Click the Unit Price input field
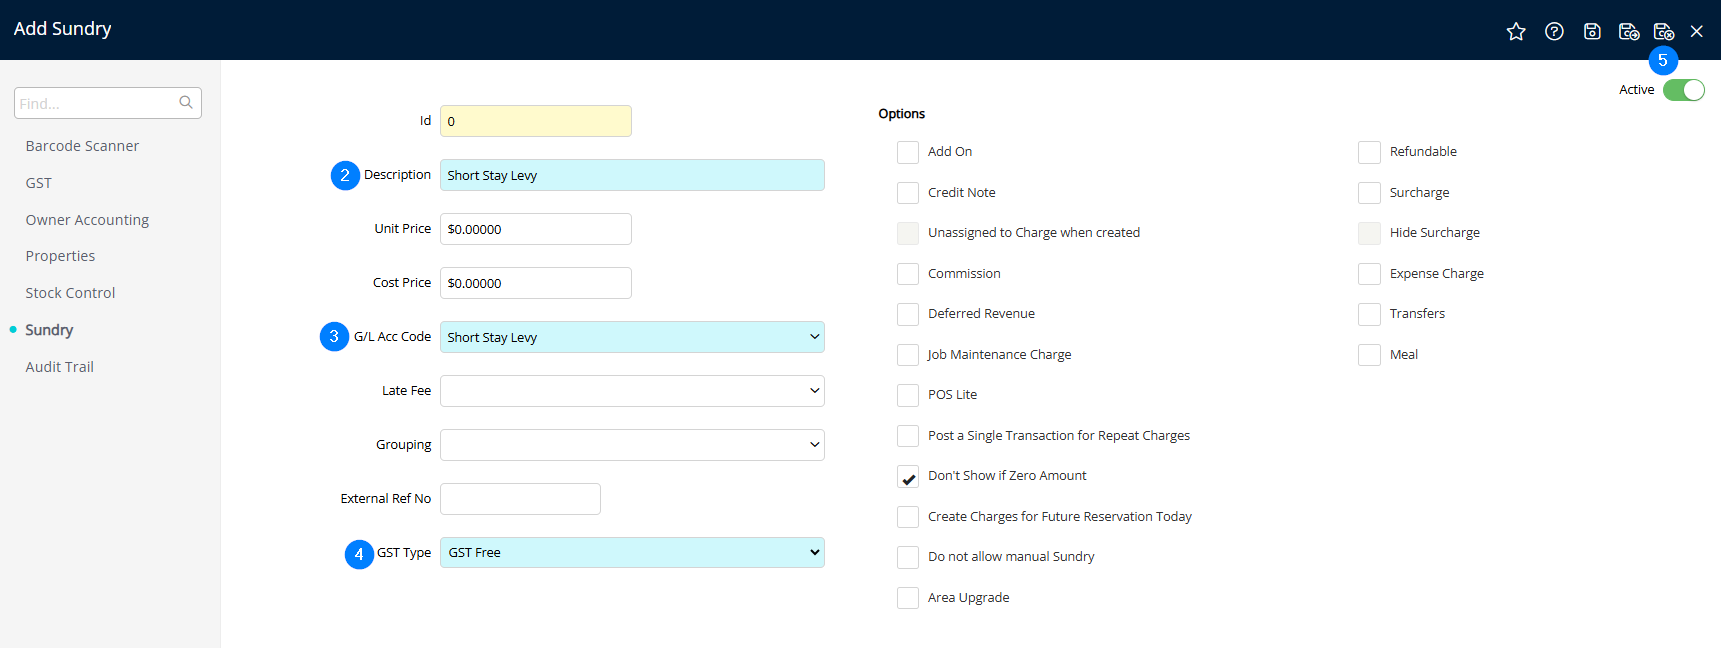Screen dimensions: 1721x648 pos(535,229)
